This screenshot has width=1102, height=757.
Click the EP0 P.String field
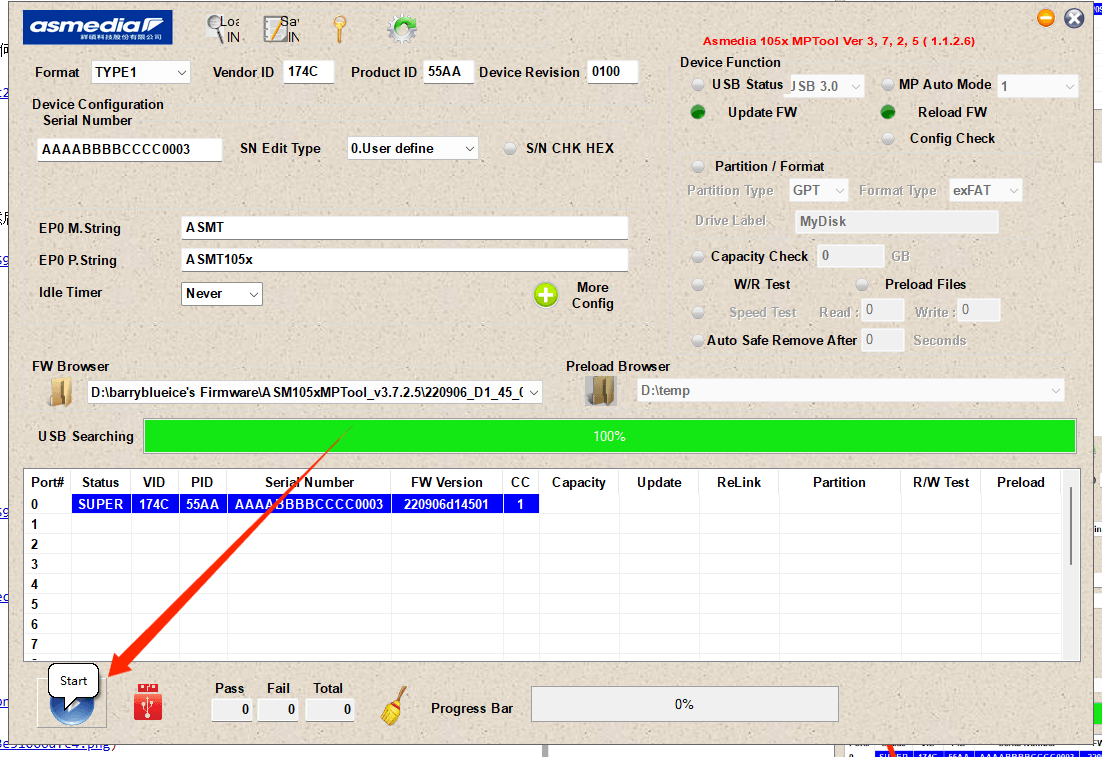point(404,259)
